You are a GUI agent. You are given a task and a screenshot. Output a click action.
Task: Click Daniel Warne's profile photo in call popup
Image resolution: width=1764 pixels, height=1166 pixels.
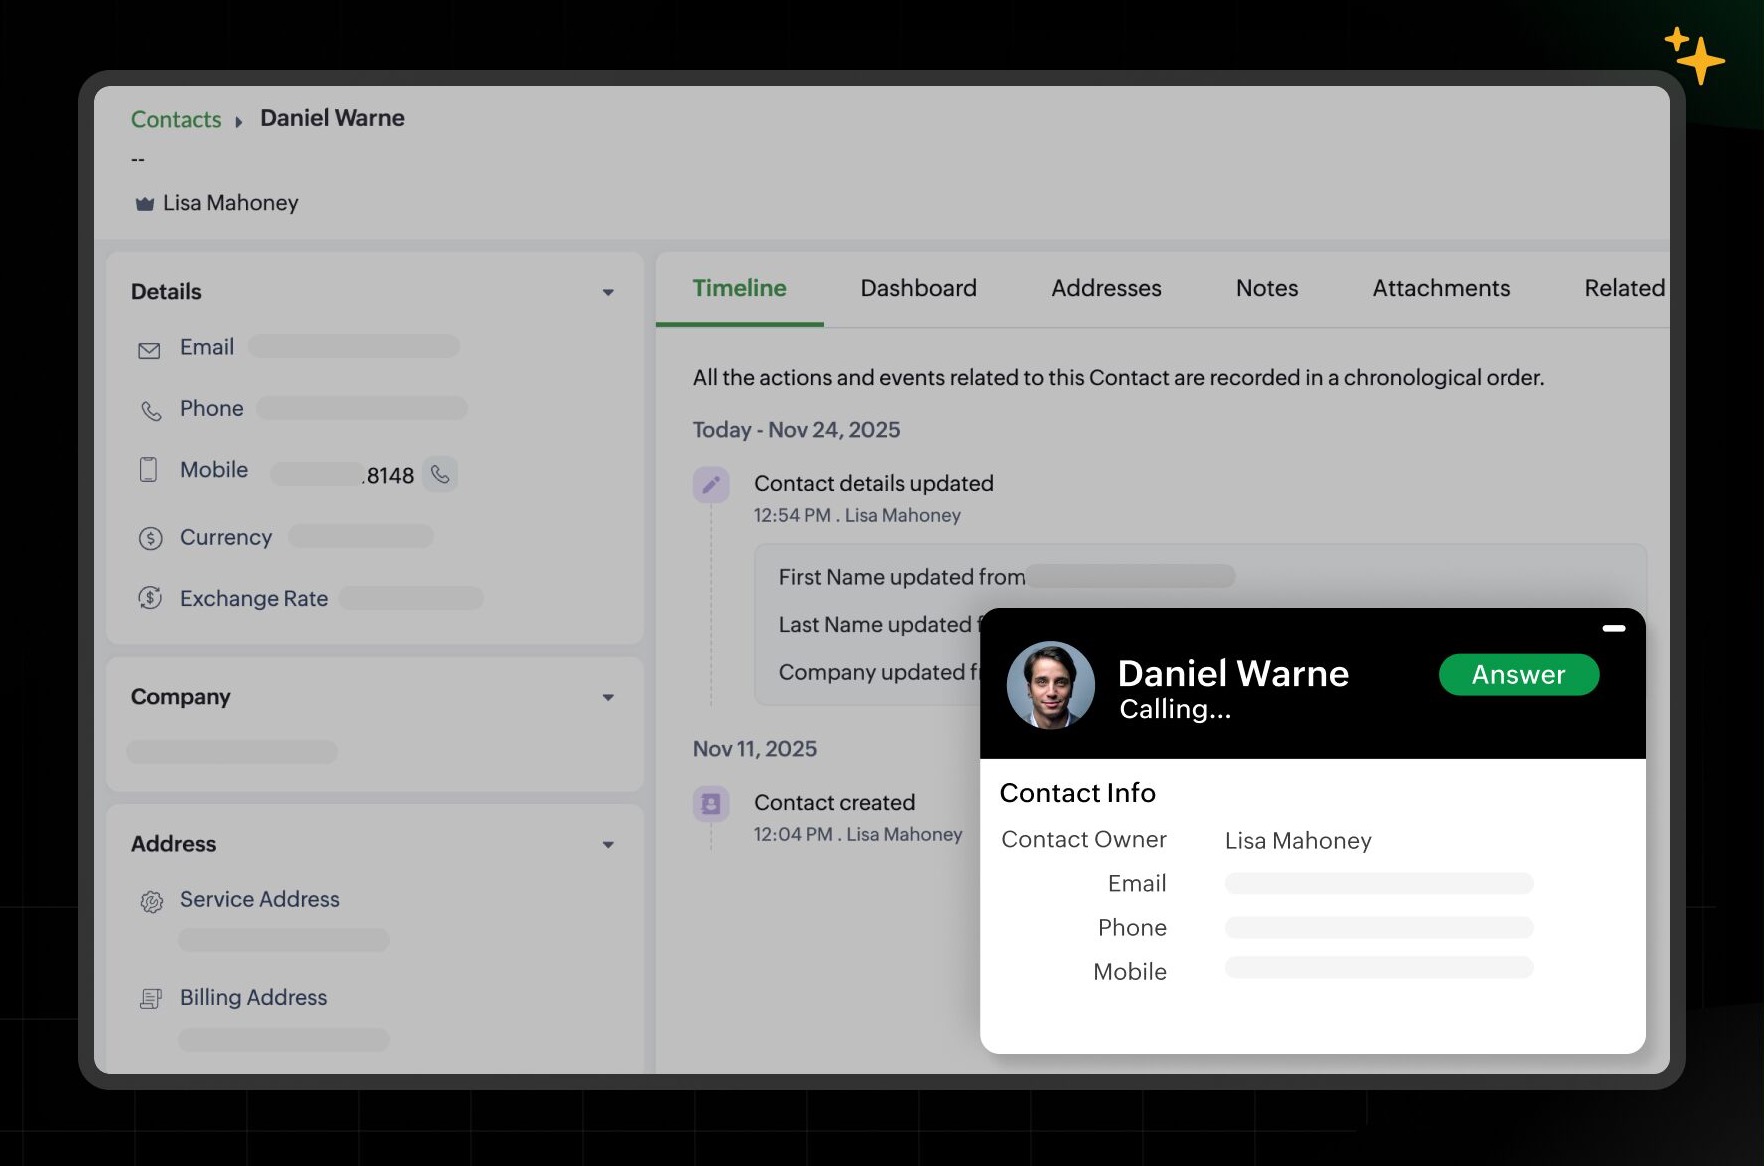tap(1050, 686)
